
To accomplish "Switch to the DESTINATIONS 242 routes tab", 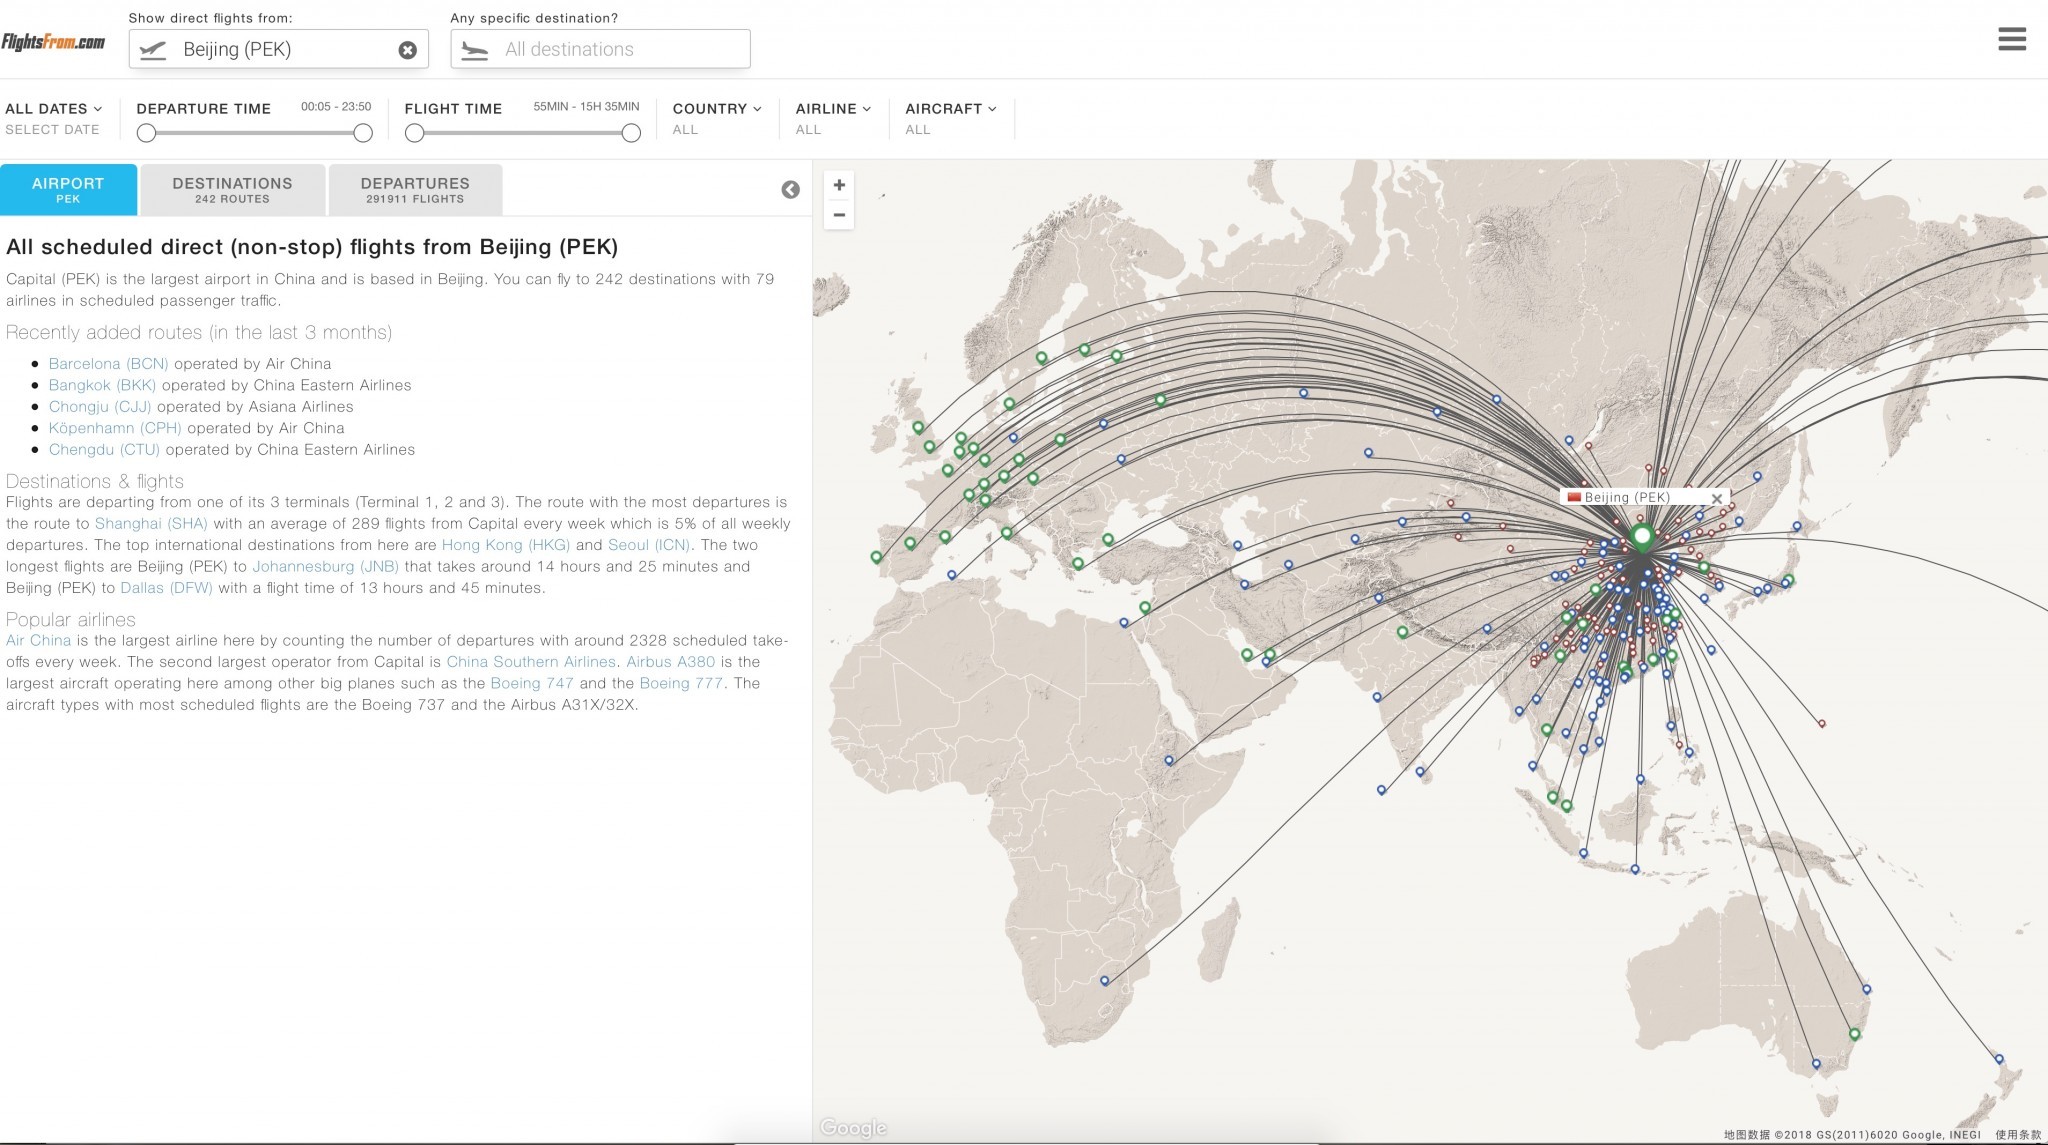I will click(232, 189).
